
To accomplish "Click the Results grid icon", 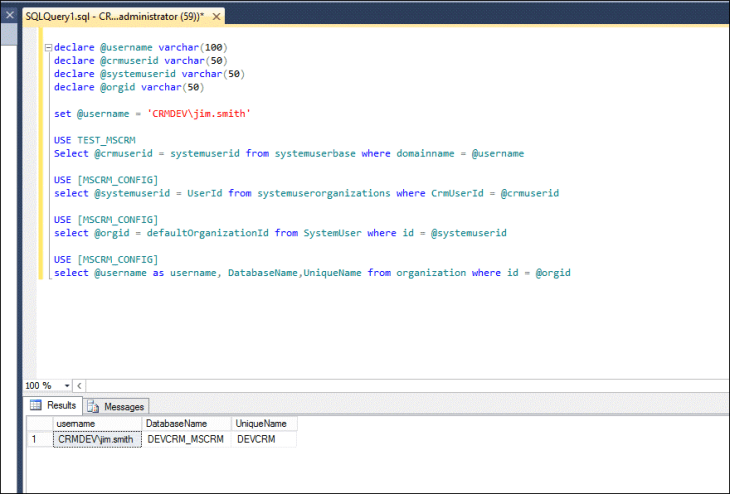I will point(36,406).
